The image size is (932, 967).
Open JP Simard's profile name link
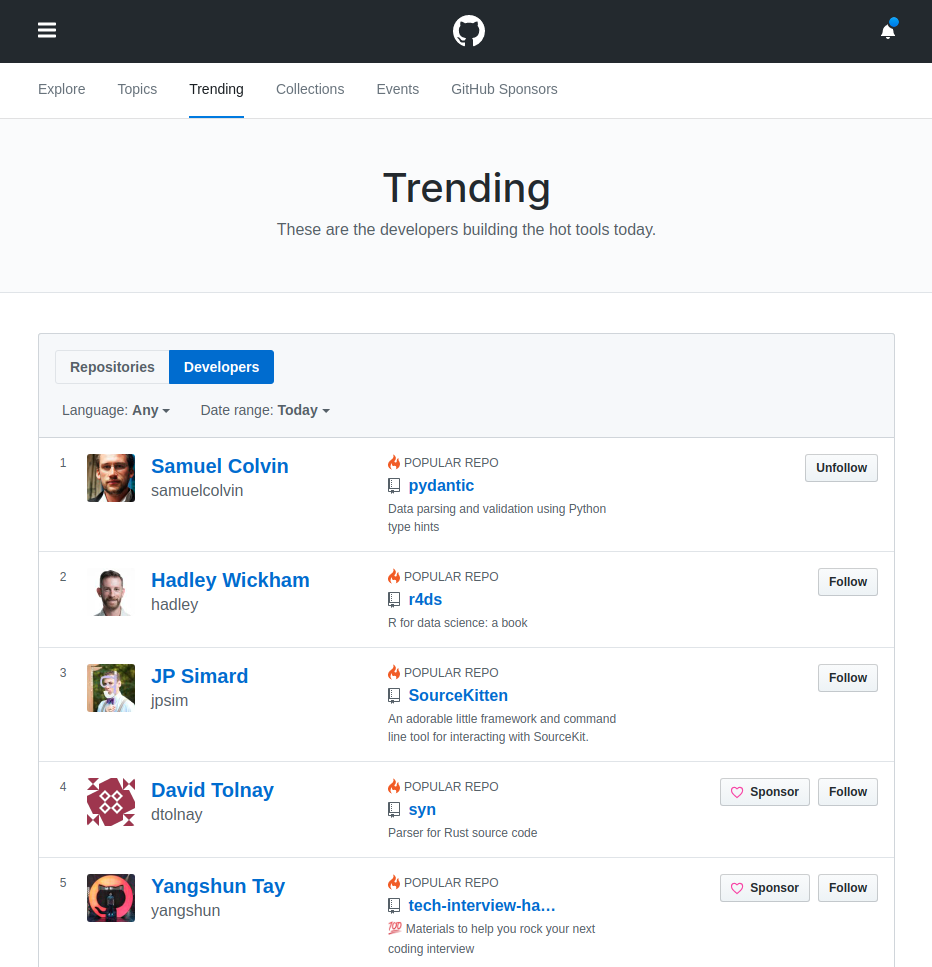pyautogui.click(x=200, y=677)
